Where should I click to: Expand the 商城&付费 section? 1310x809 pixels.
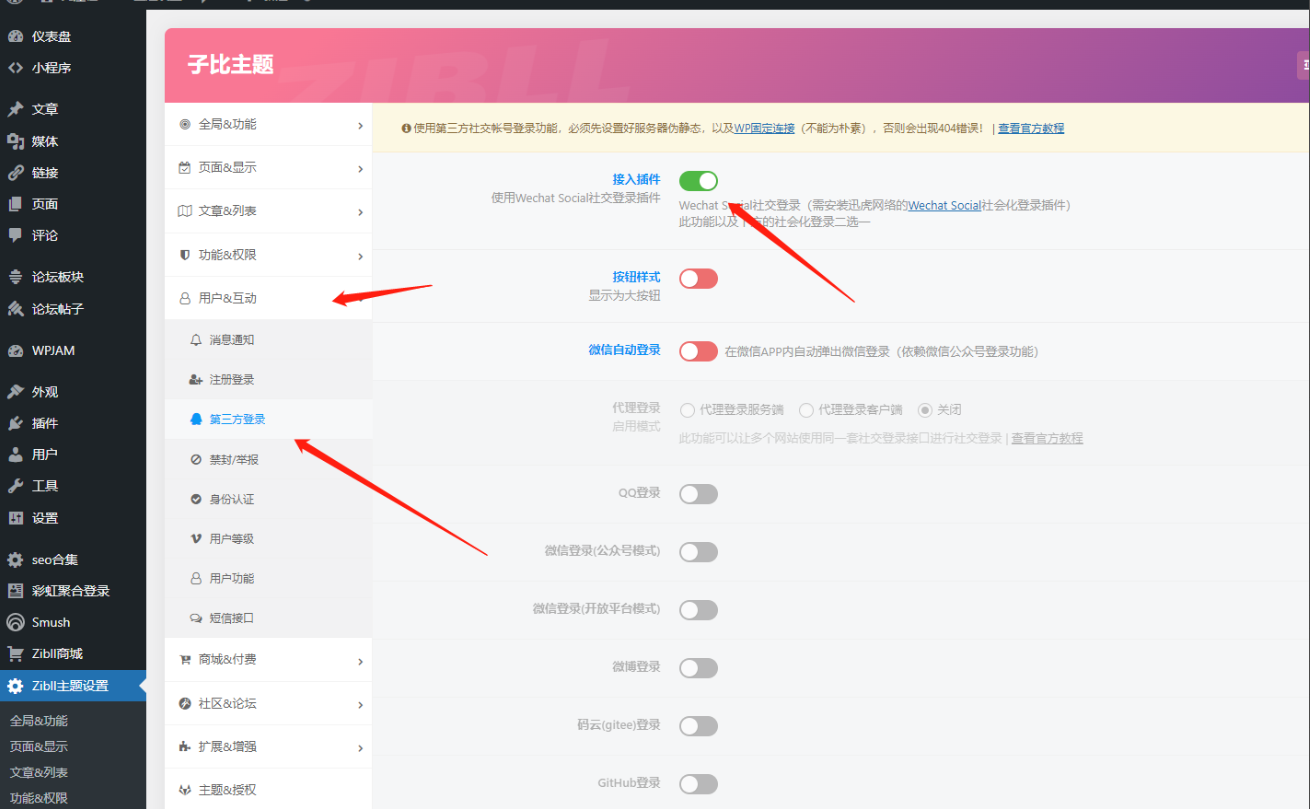tap(267, 660)
